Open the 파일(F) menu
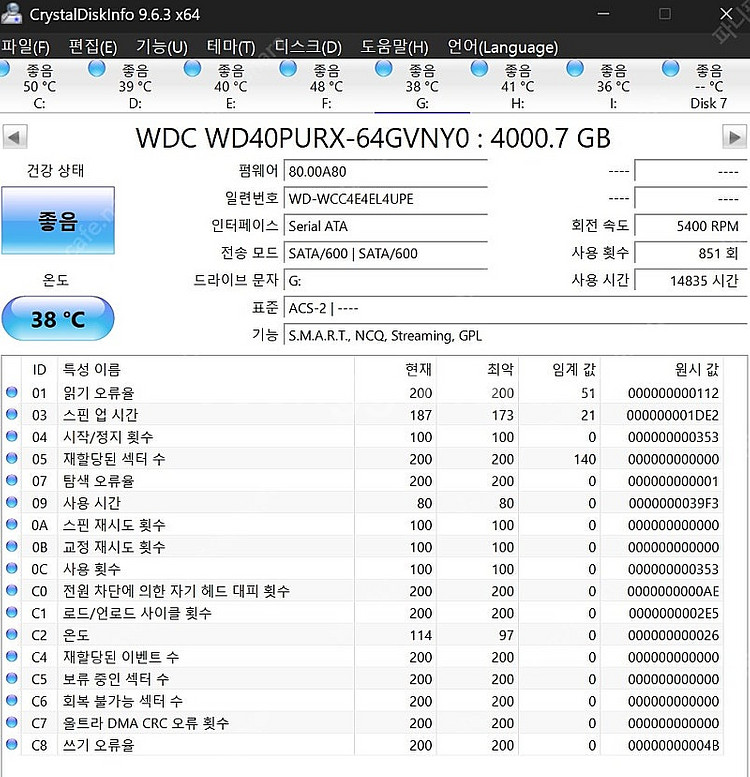This screenshot has width=750, height=777. pos(25,47)
